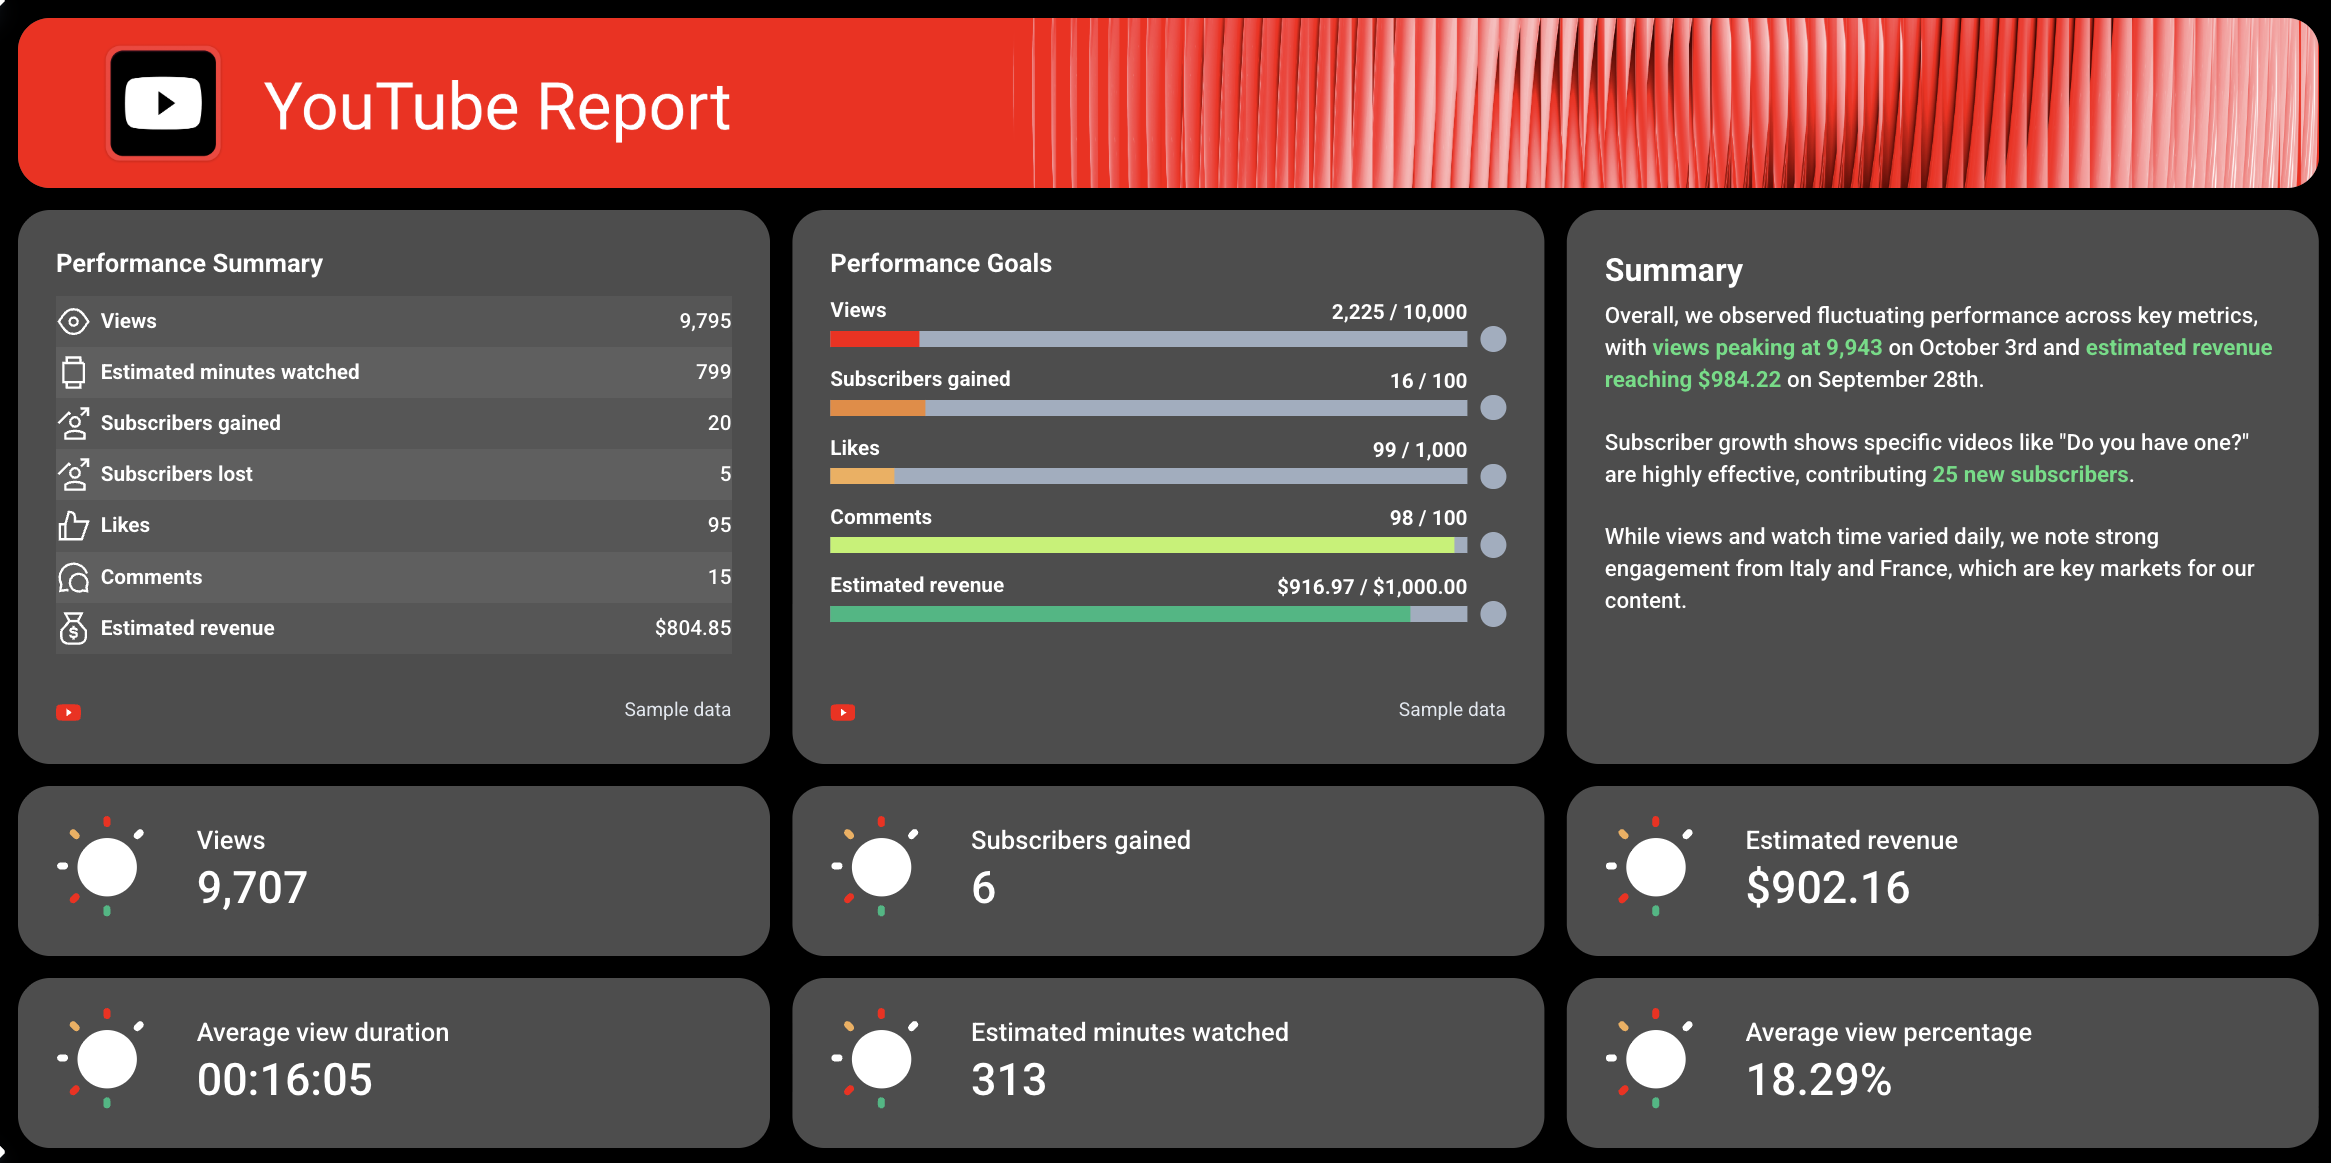
Task: Click the YouTube icon in Performance Goals footer
Action: point(843,711)
